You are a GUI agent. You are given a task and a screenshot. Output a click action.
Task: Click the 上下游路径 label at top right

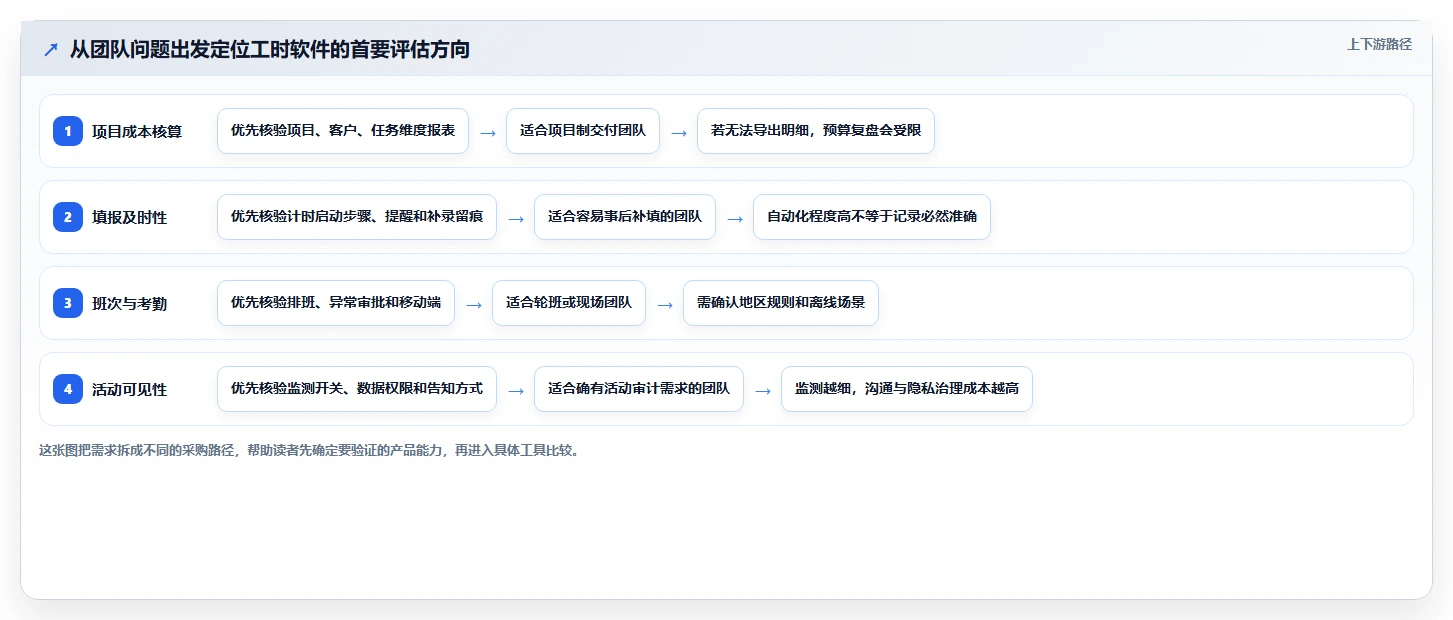point(1379,44)
